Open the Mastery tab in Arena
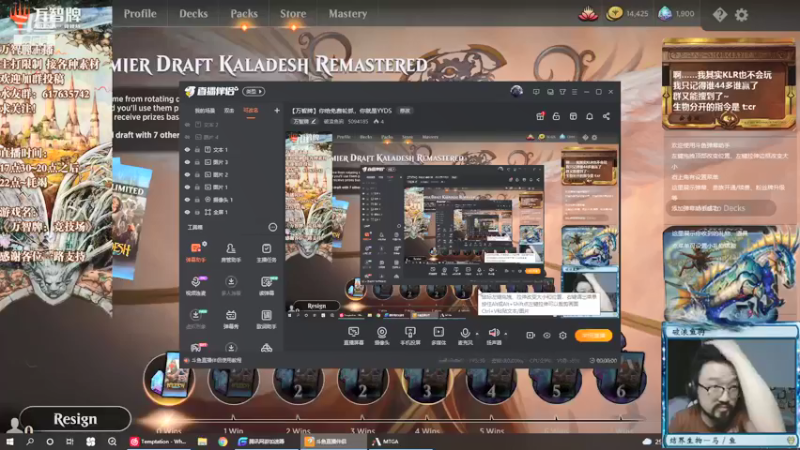The width and height of the screenshot is (800, 450). (347, 14)
